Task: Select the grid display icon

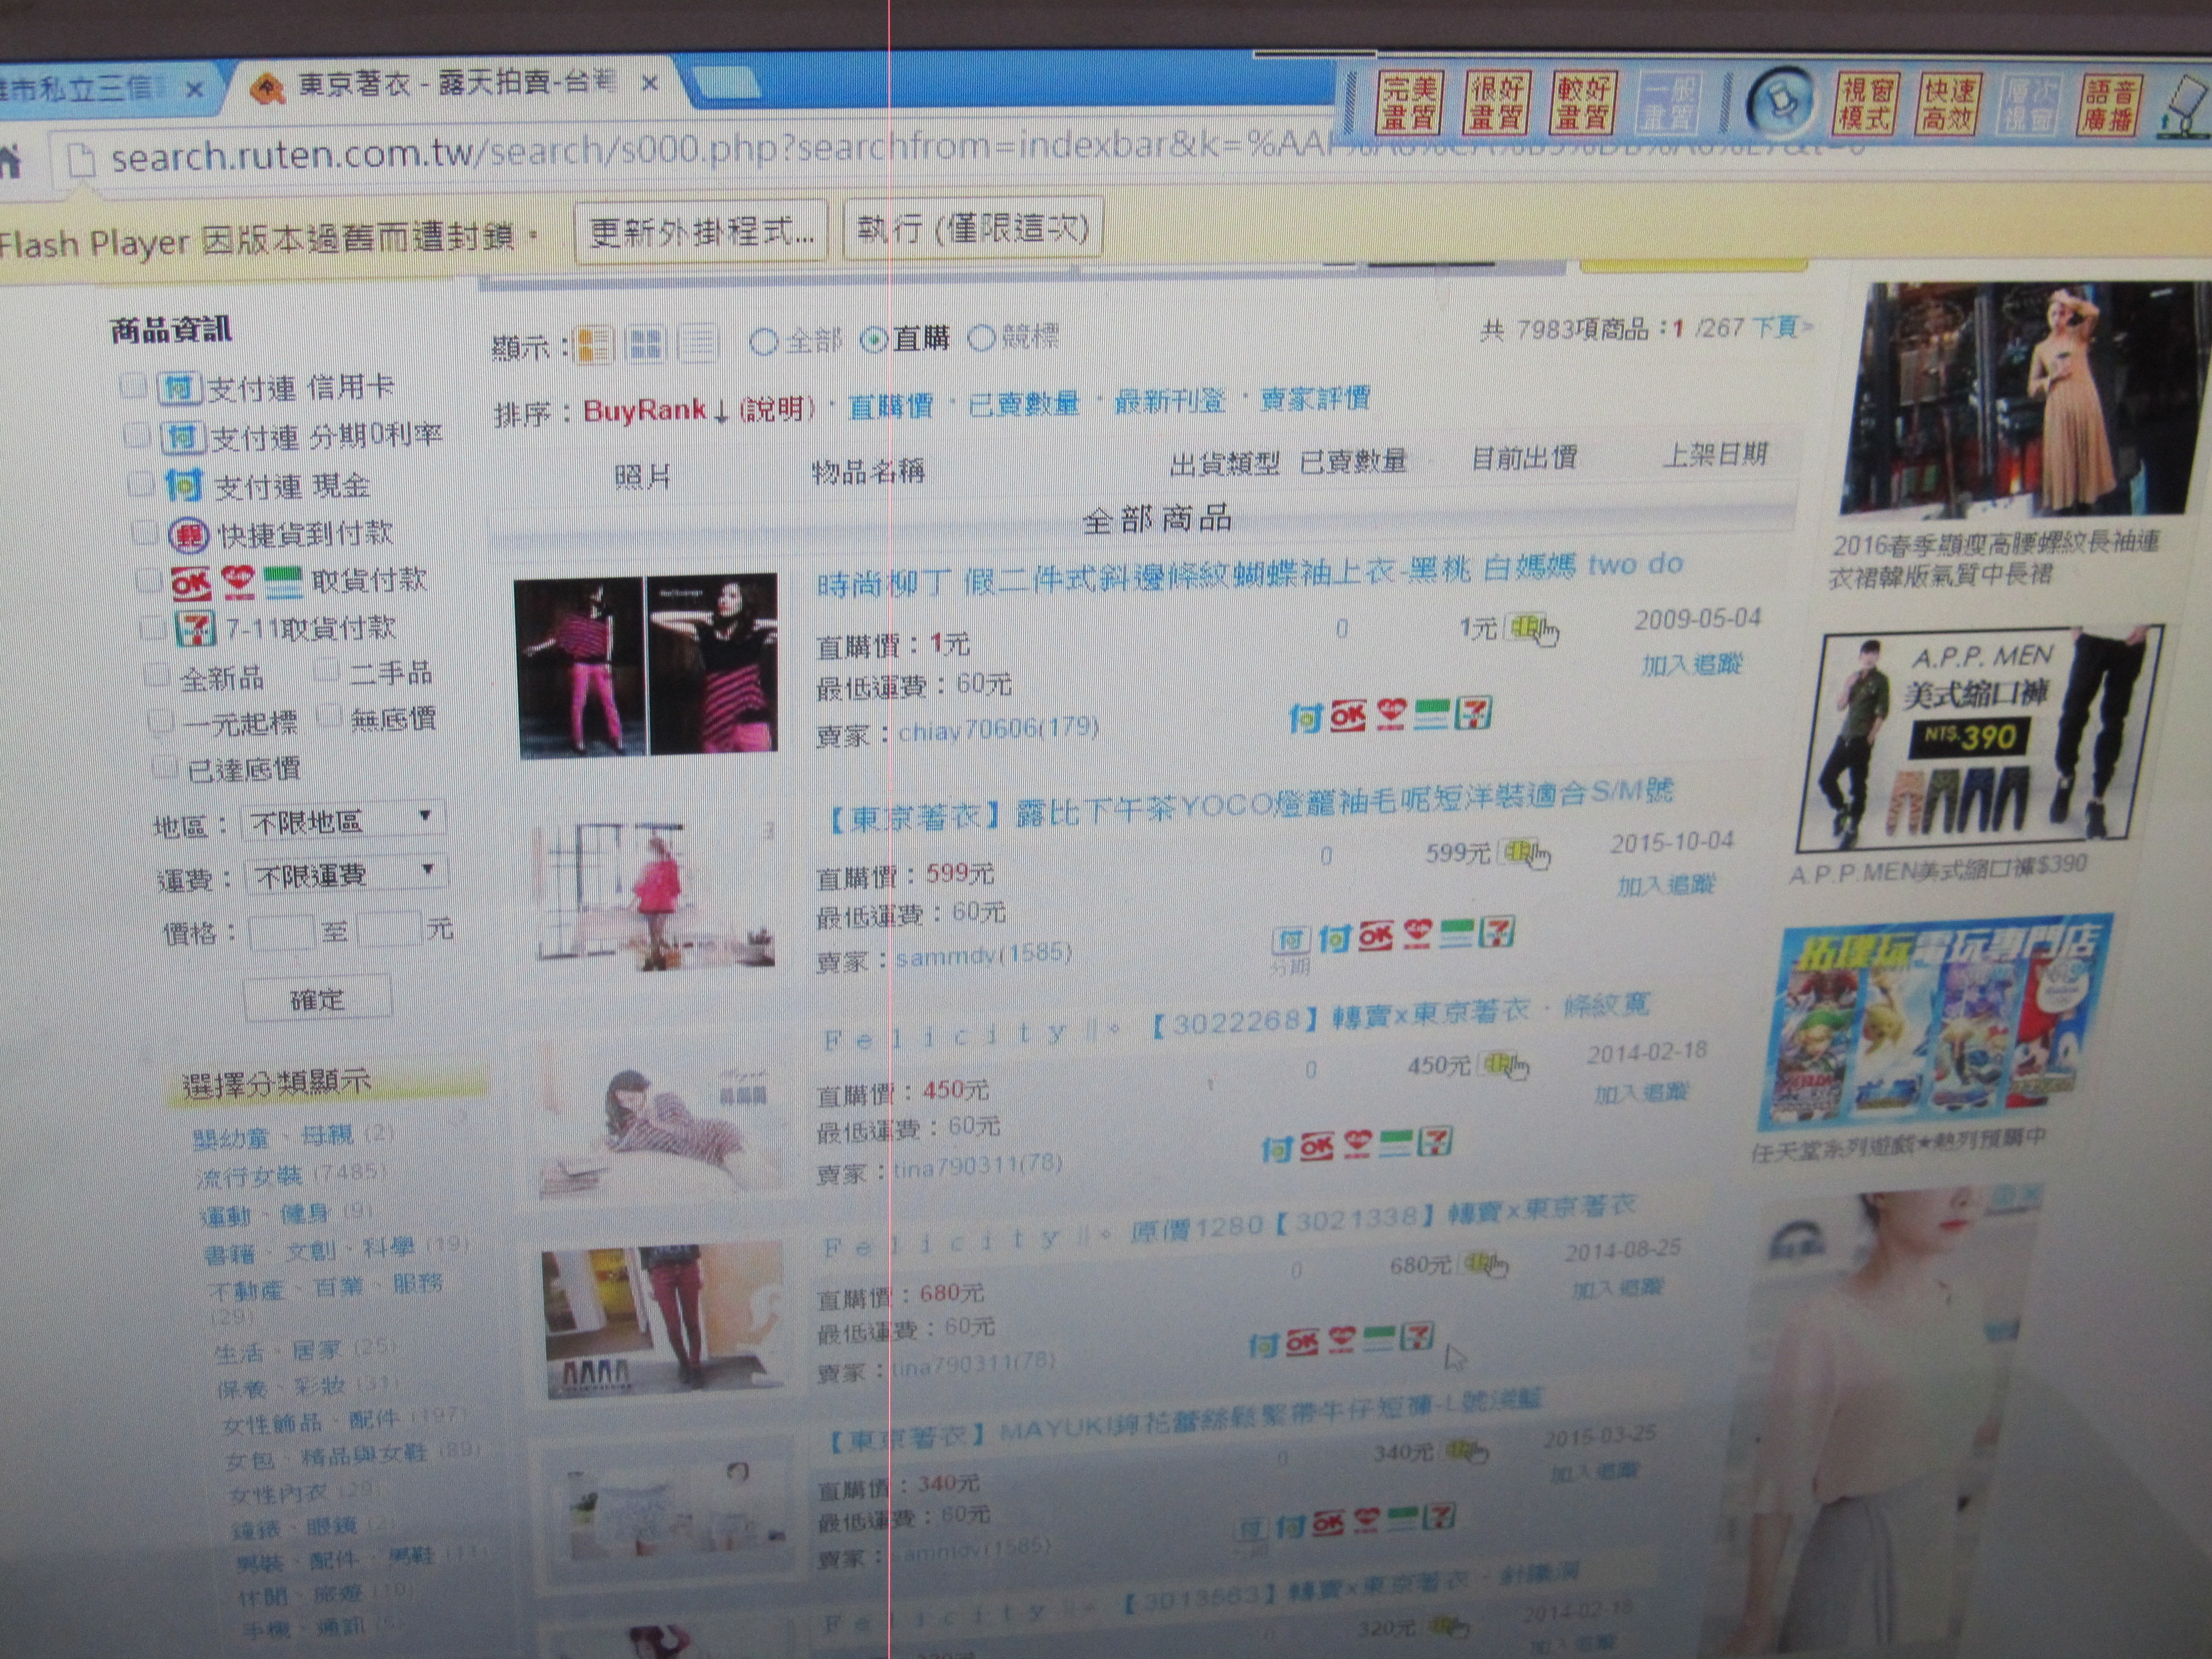Action: [645, 344]
